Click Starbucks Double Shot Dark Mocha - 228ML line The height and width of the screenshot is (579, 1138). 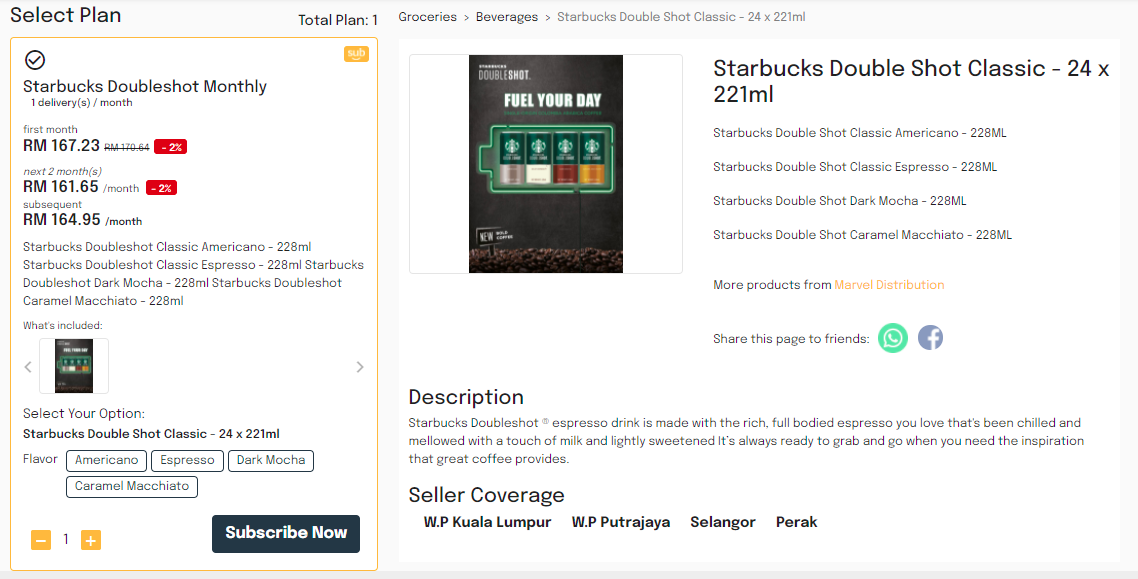tap(840, 201)
